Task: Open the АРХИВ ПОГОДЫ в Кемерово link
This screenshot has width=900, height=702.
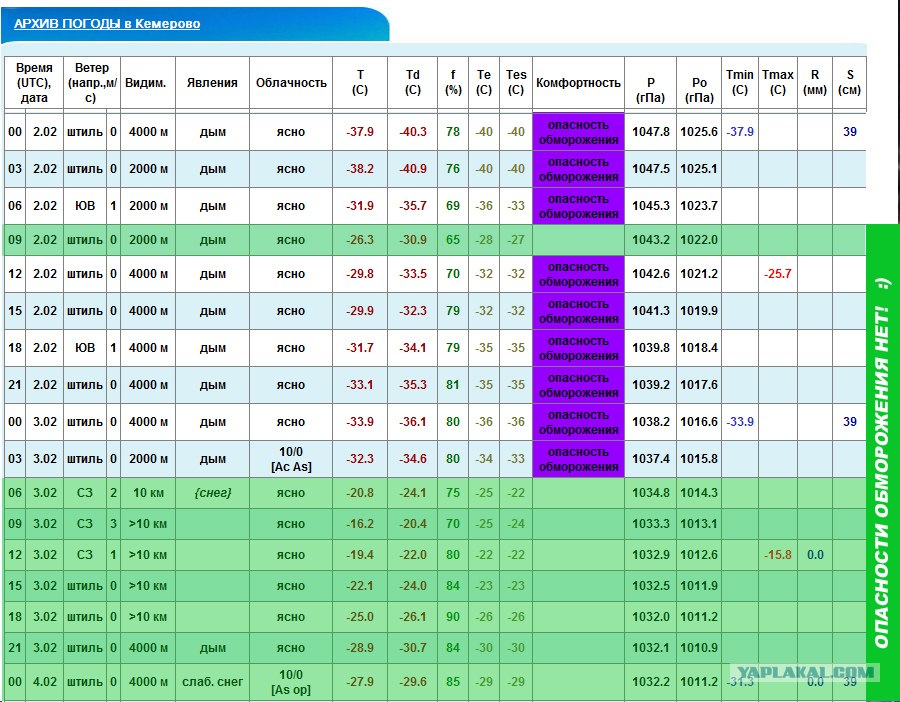Action: point(107,24)
